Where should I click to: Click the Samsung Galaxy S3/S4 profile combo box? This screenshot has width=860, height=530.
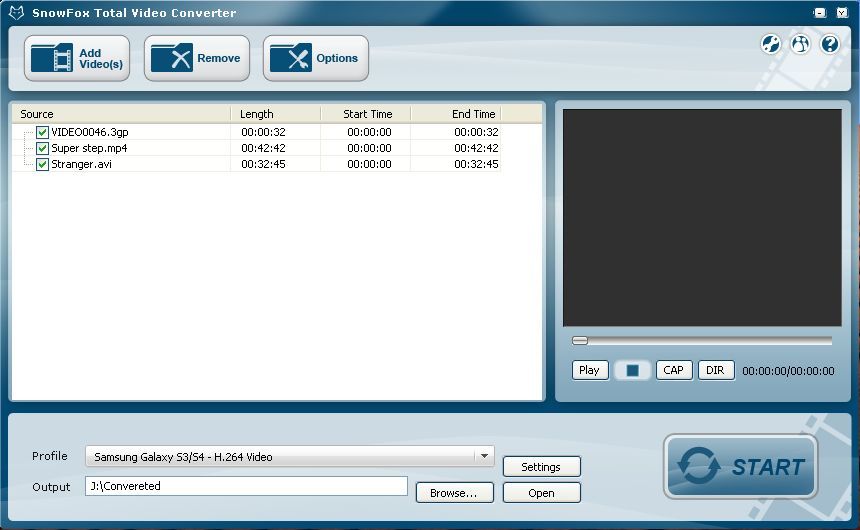290,456
